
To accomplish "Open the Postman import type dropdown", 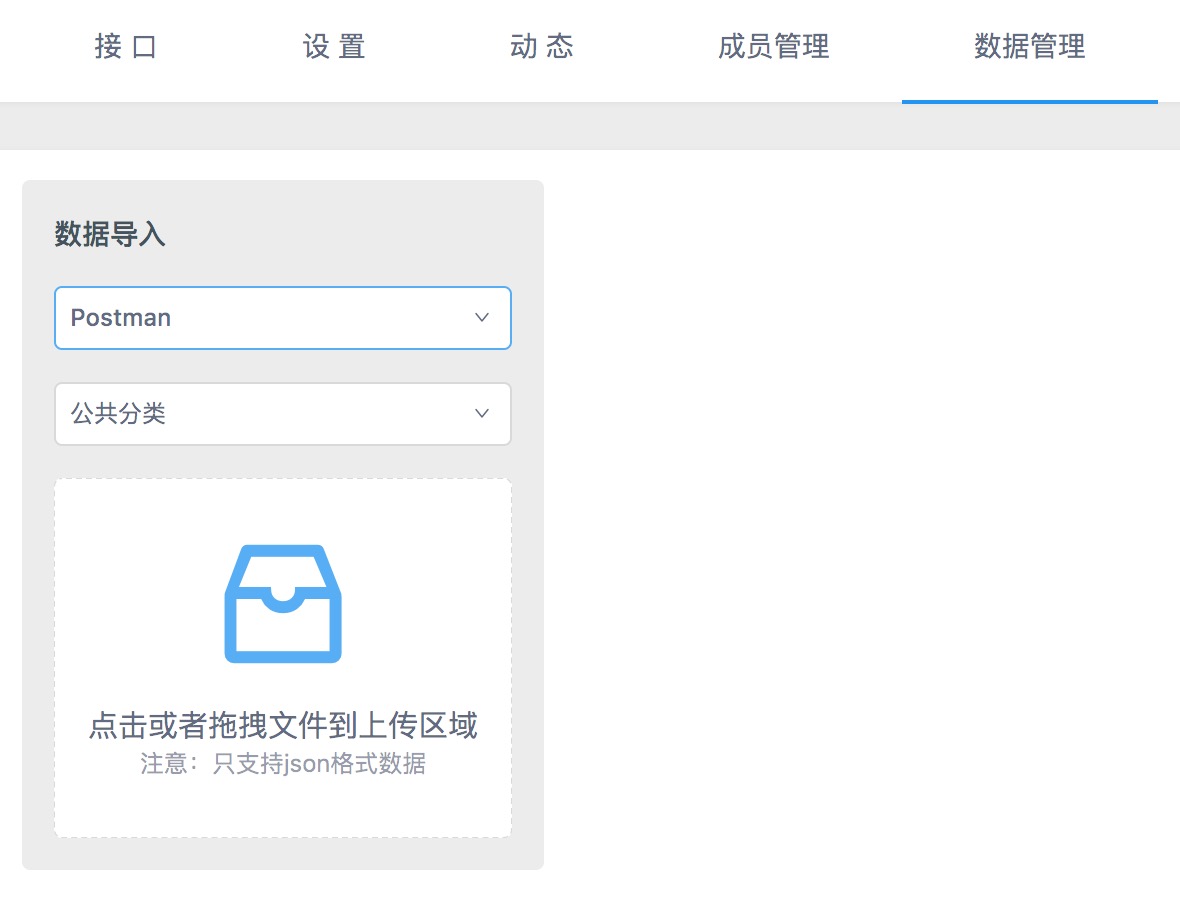I will (282, 318).
